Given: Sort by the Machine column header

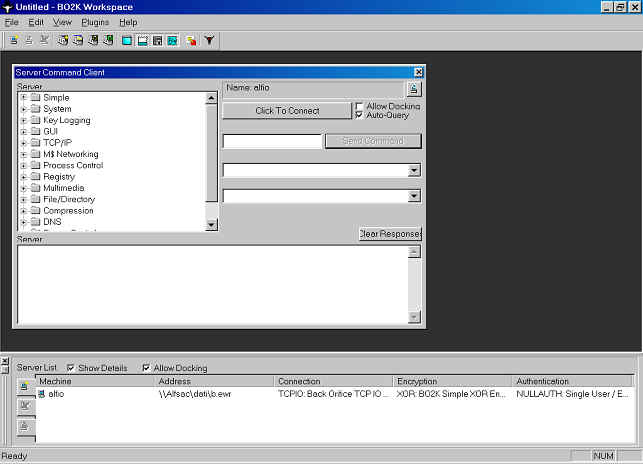Looking at the screenshot, I should point(95,381).
